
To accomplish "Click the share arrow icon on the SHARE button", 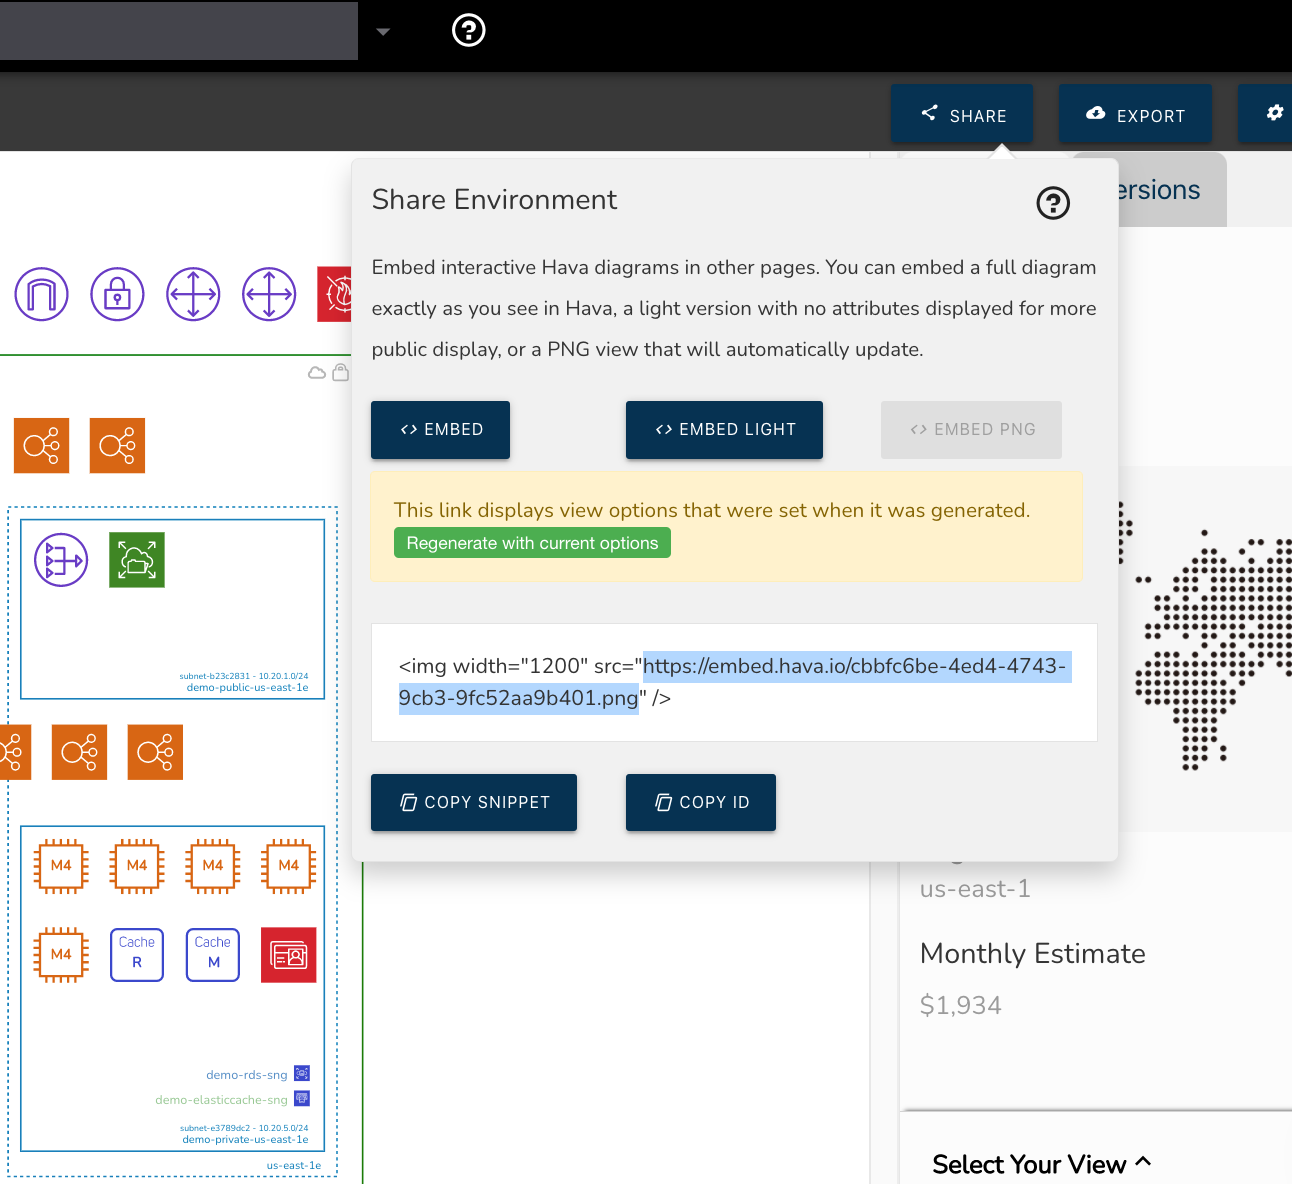I will tap(929, 113).
